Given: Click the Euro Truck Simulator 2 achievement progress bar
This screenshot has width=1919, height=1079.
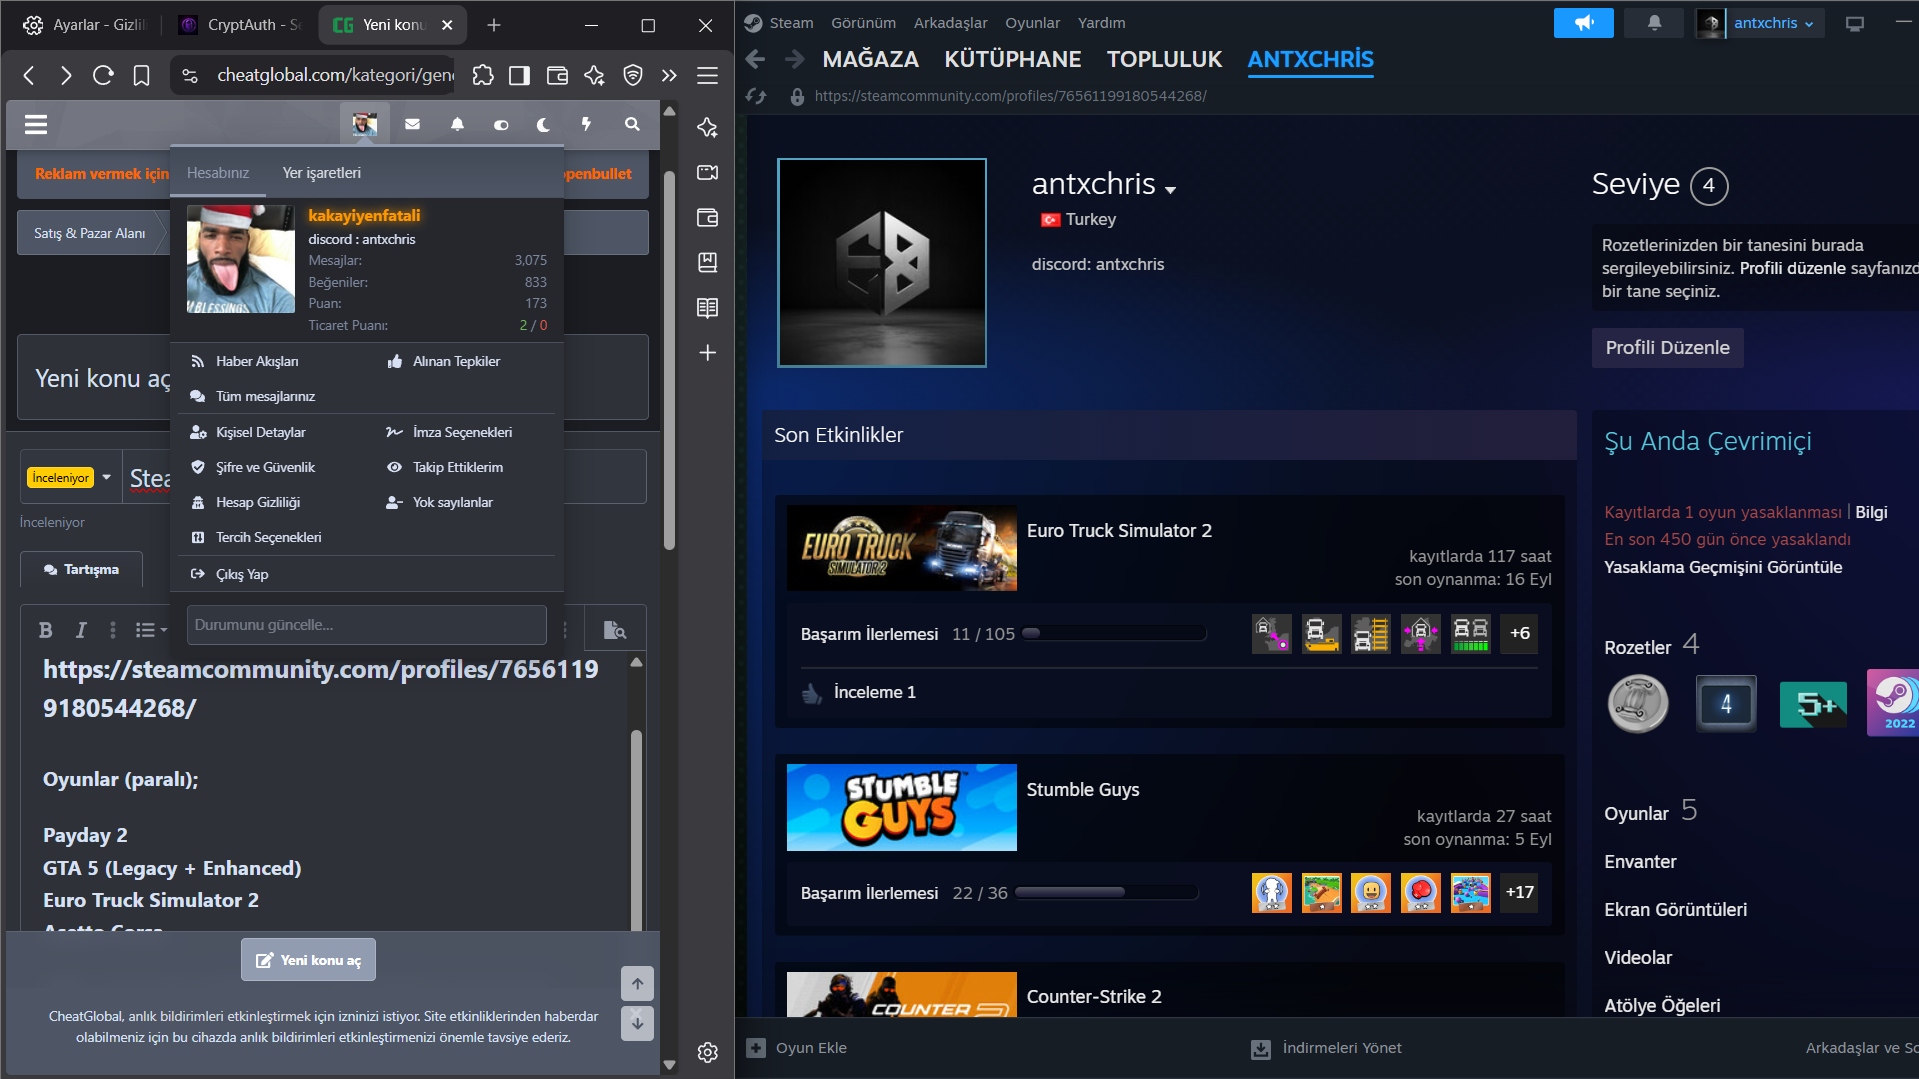Looking at the screenshot, I should pos(1115,633).
